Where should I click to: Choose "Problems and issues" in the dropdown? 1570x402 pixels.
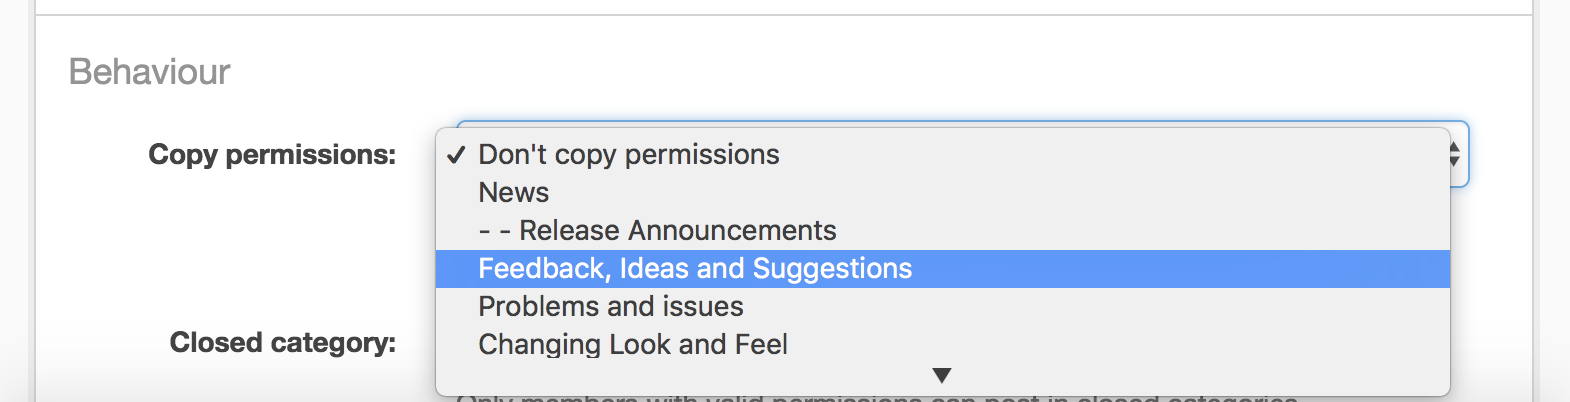point(610,307)
